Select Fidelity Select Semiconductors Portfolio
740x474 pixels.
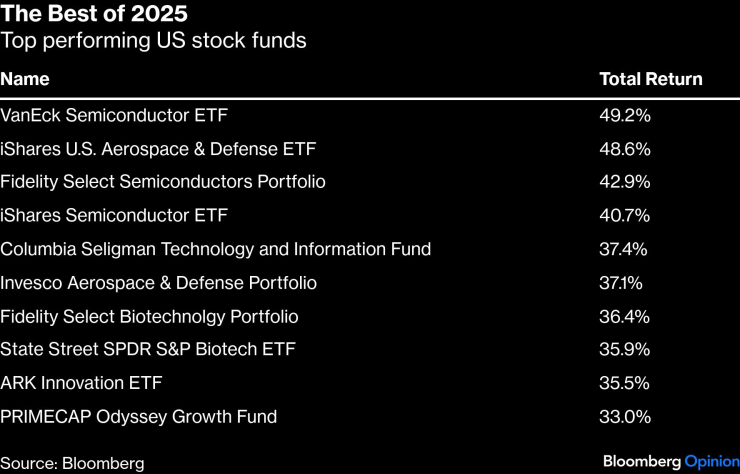[x=163, y=182]
